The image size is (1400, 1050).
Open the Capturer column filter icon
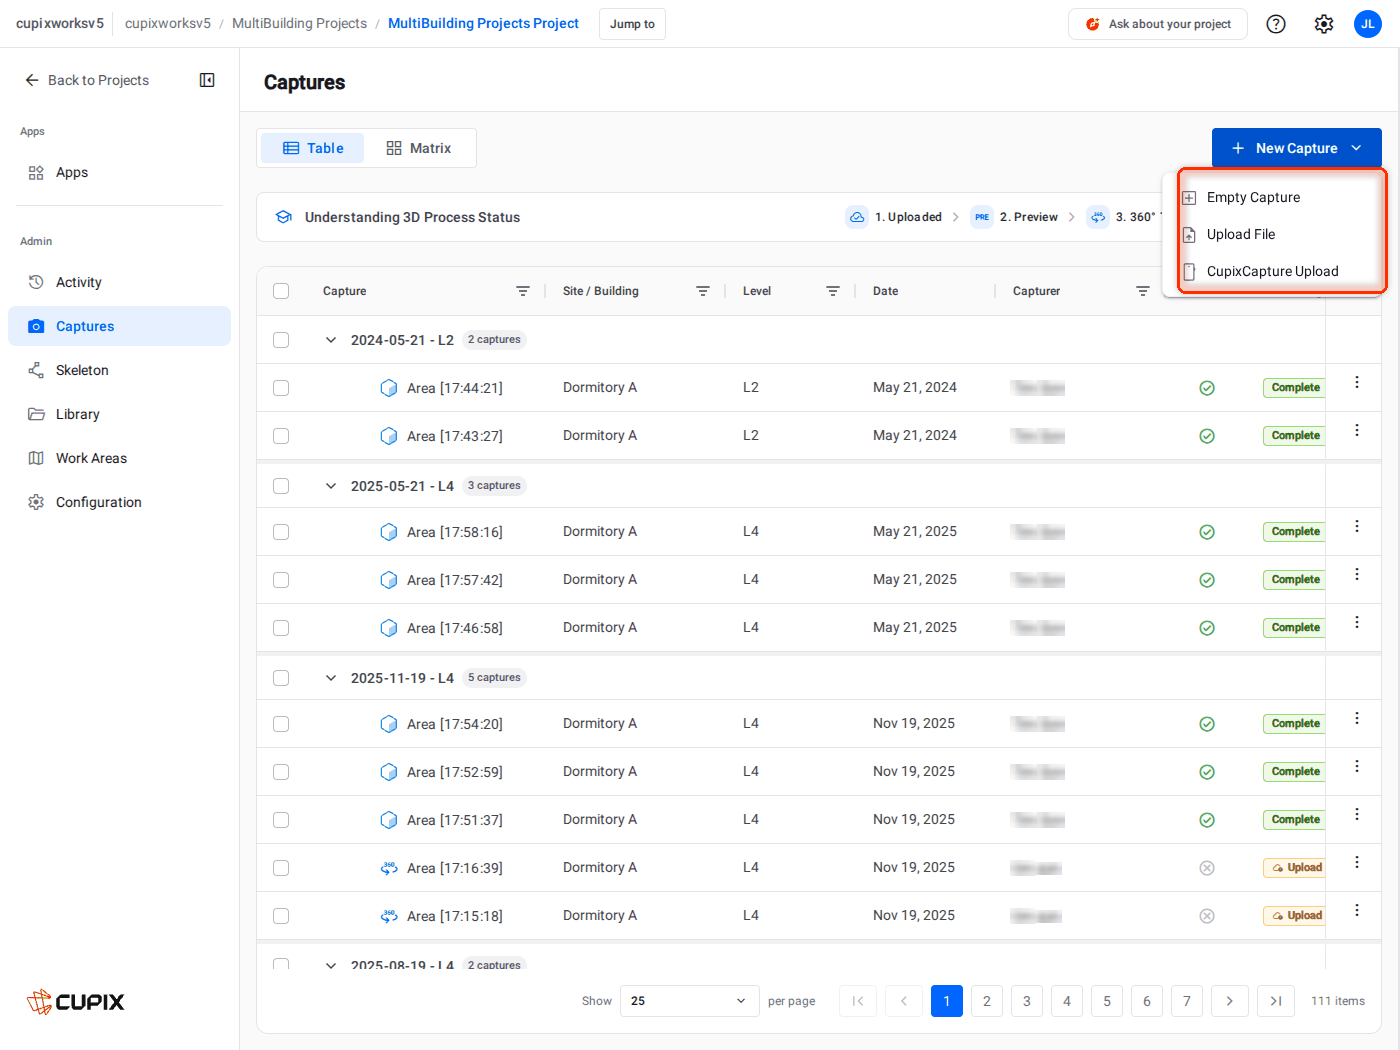pos(1143,291)
